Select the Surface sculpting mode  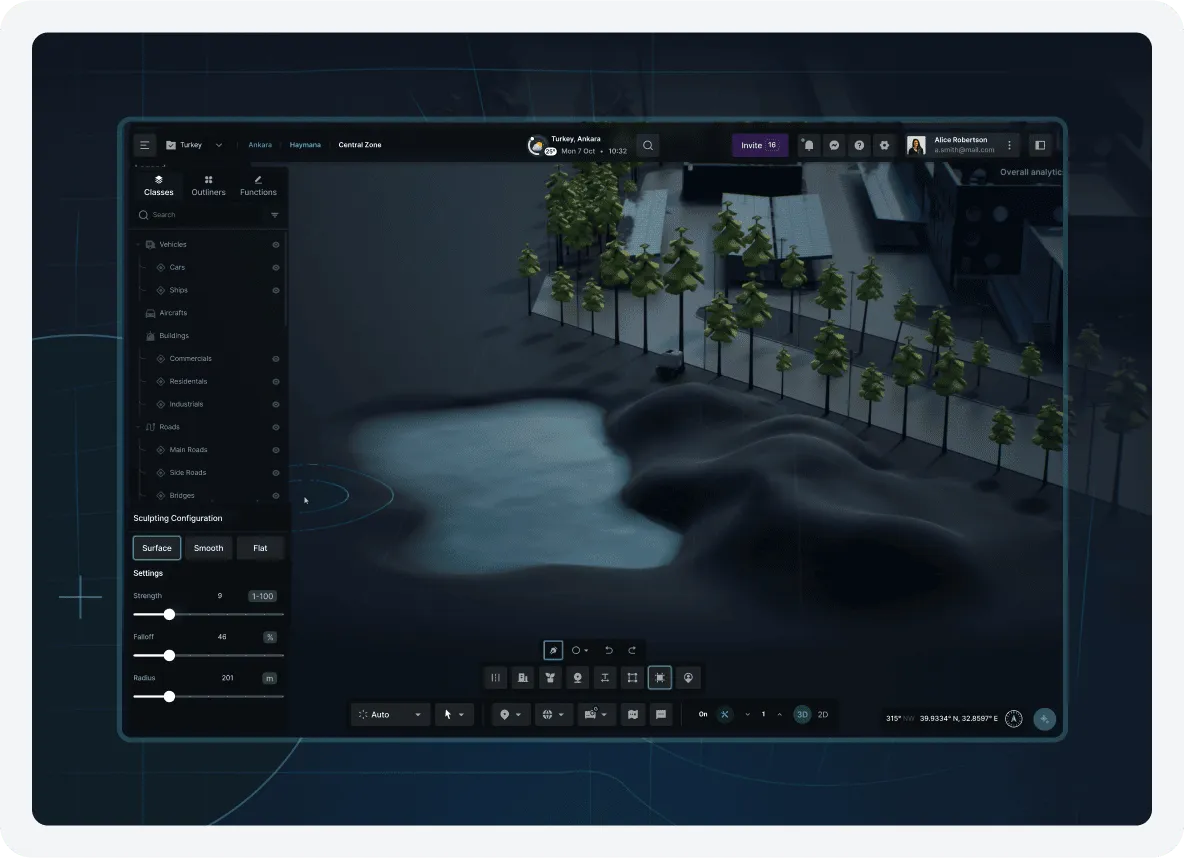[157, 548]
